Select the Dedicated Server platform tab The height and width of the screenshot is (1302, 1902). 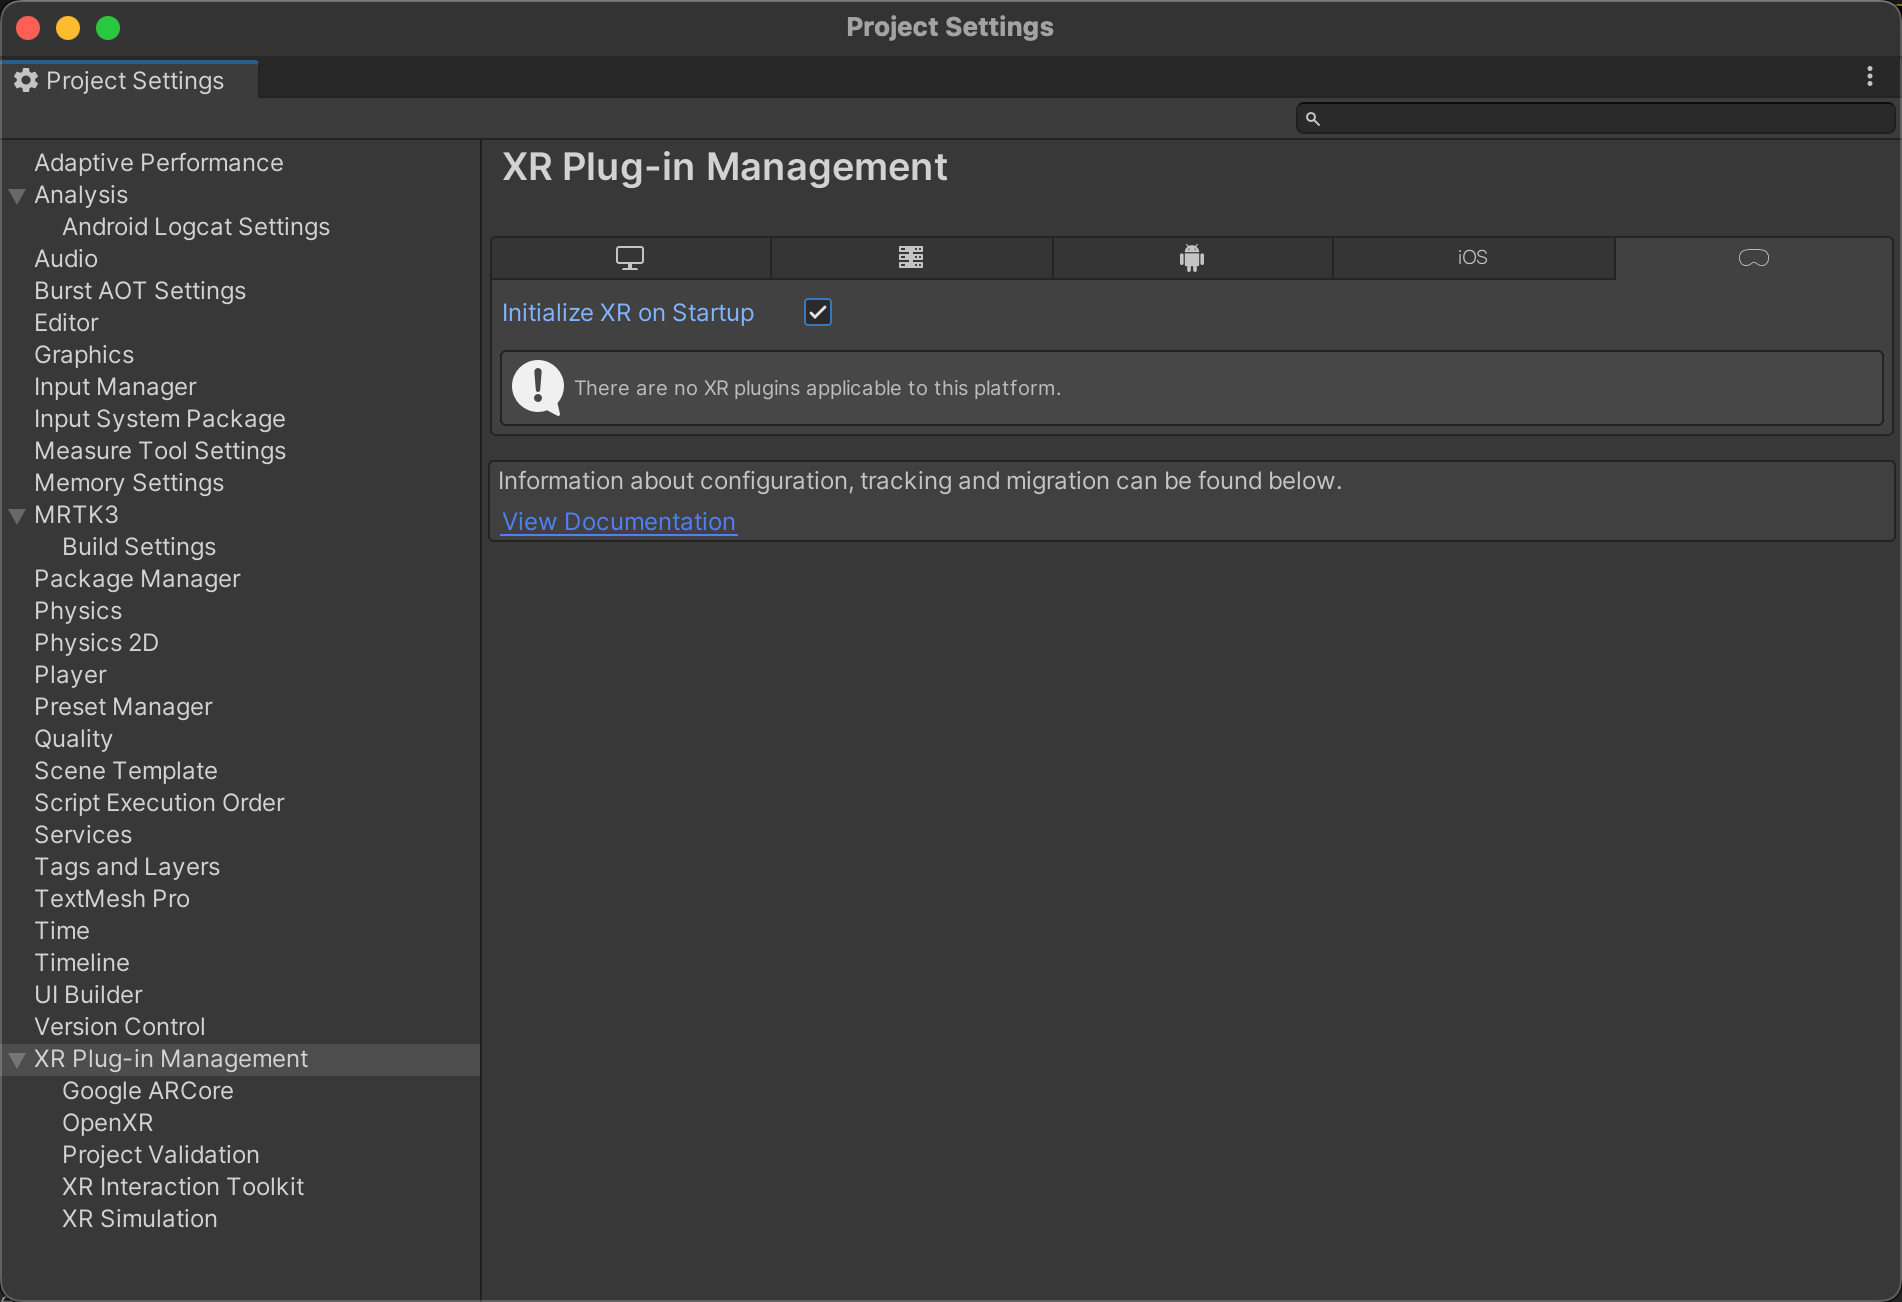911,258
